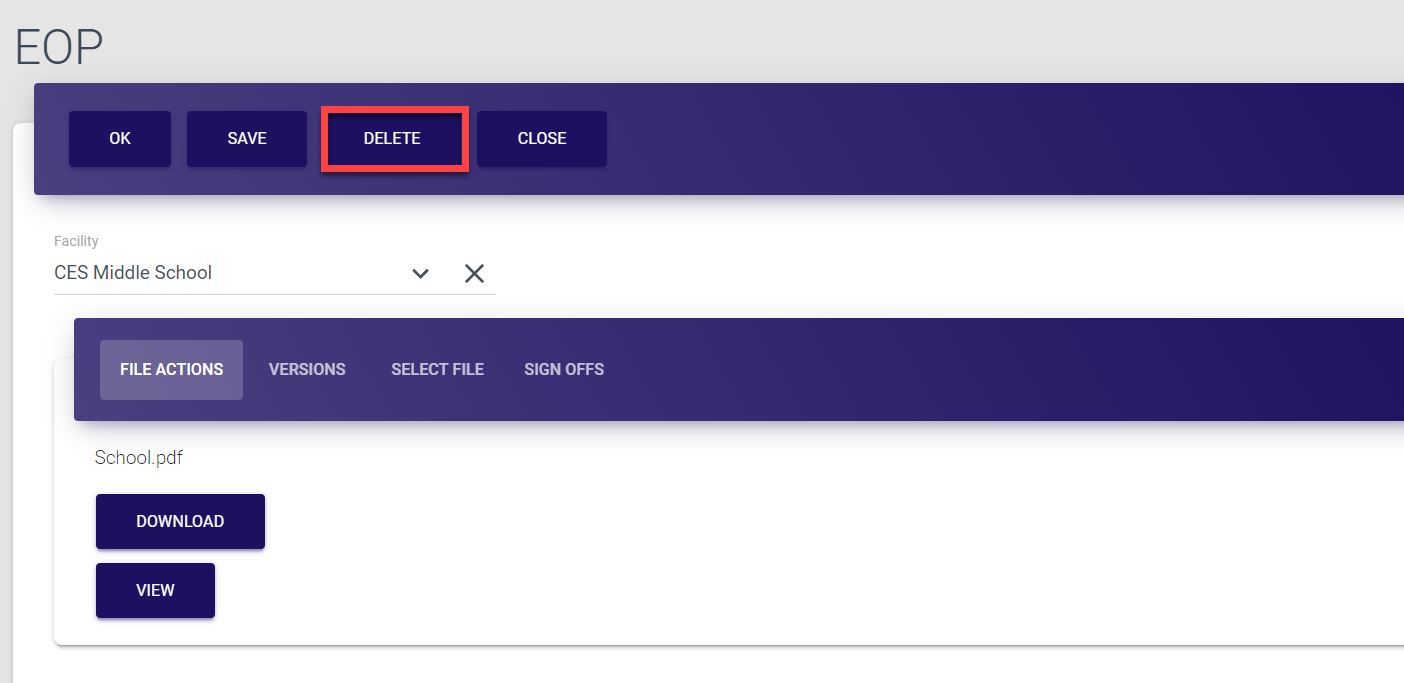Click empty space in the top action toolbar

(950, 139)
